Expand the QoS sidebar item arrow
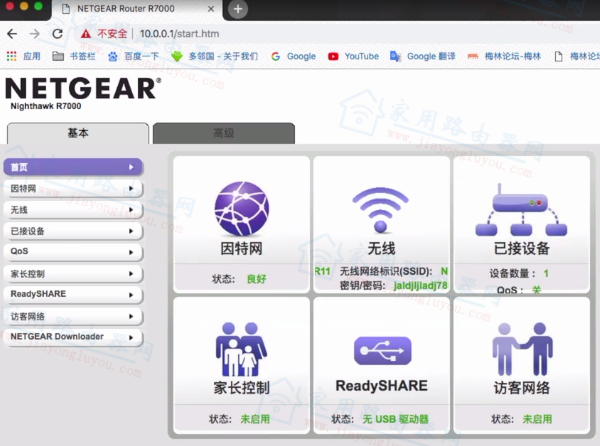This screenshot has width=600, height=446. [130, 252]
